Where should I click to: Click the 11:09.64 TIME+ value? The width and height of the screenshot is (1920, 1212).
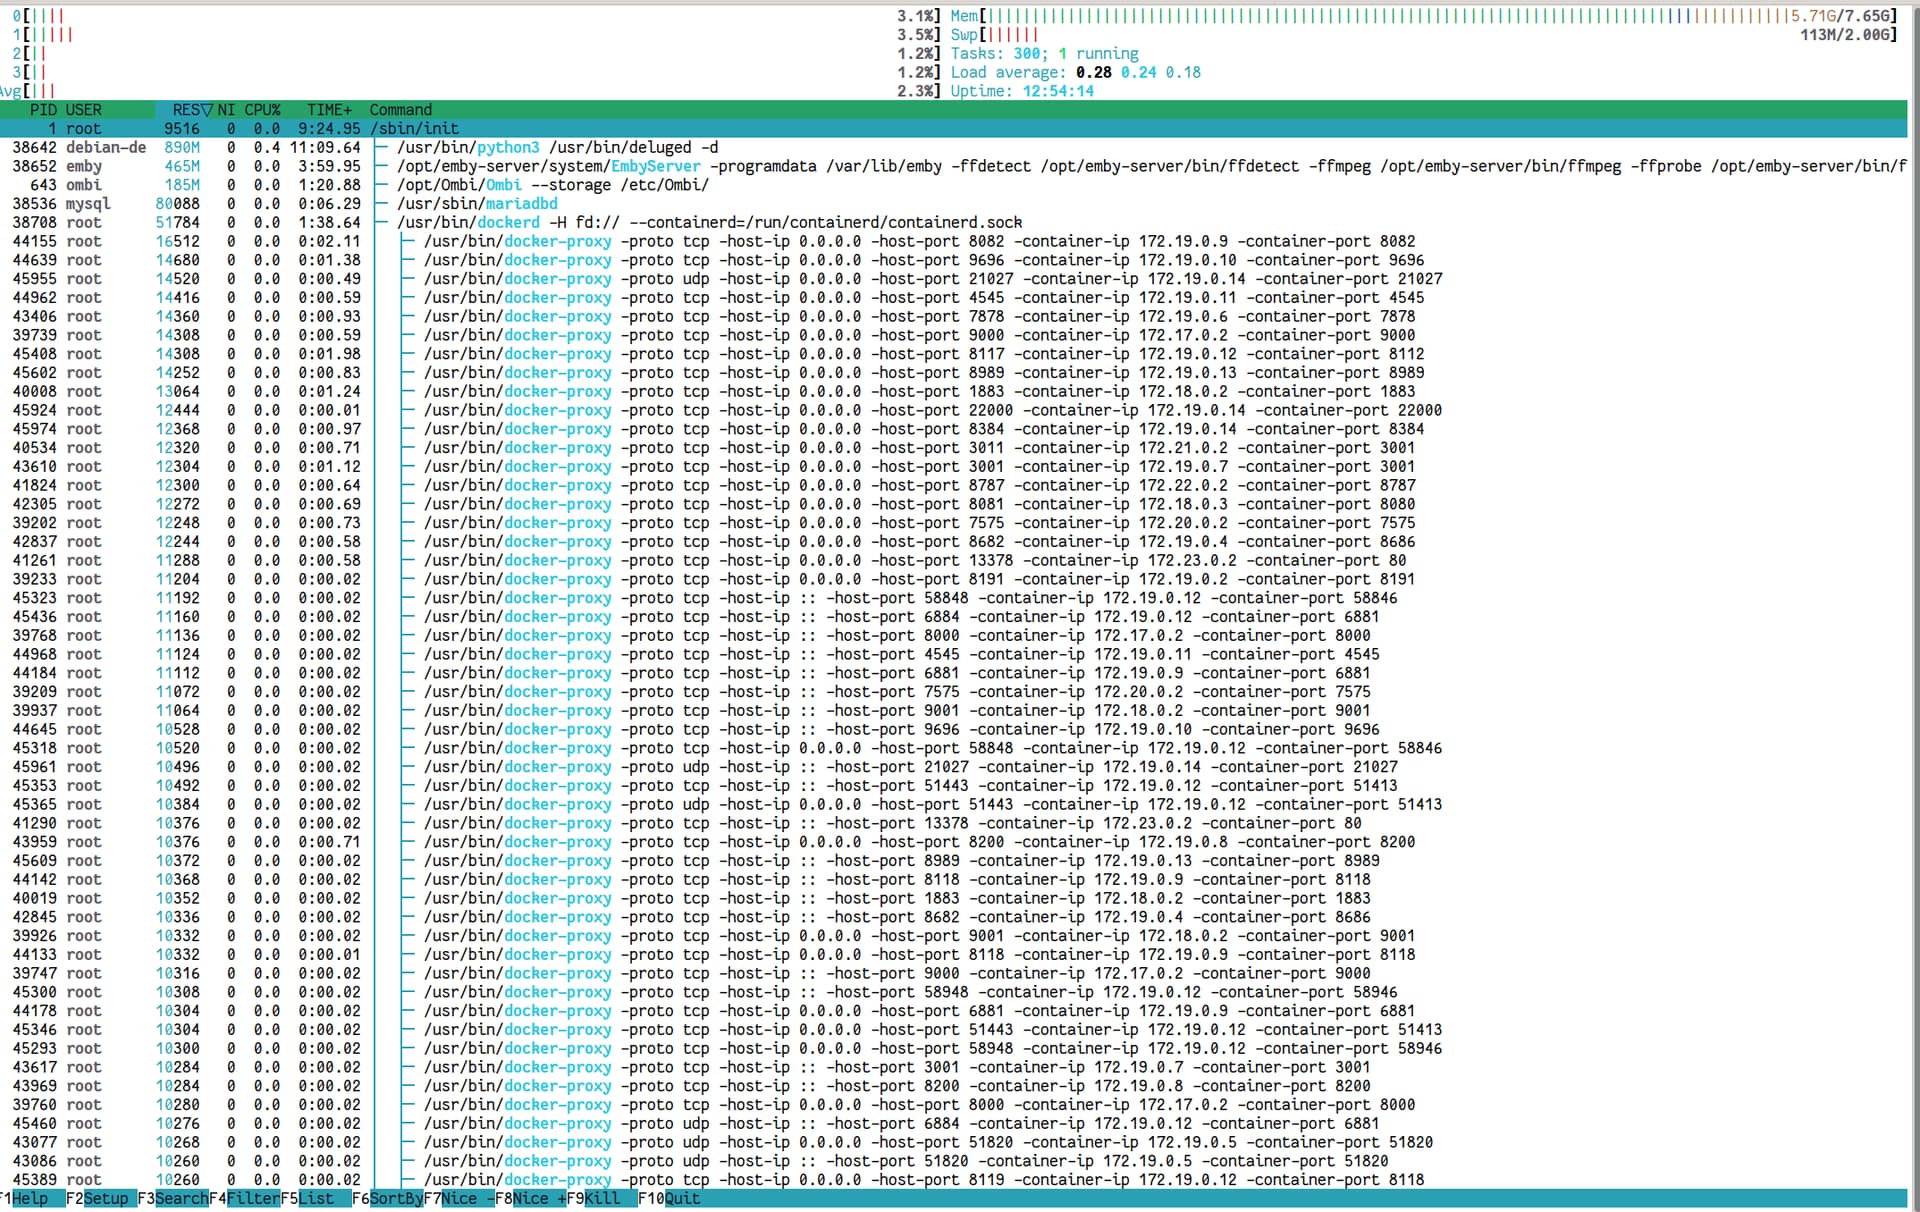[325, 148]
